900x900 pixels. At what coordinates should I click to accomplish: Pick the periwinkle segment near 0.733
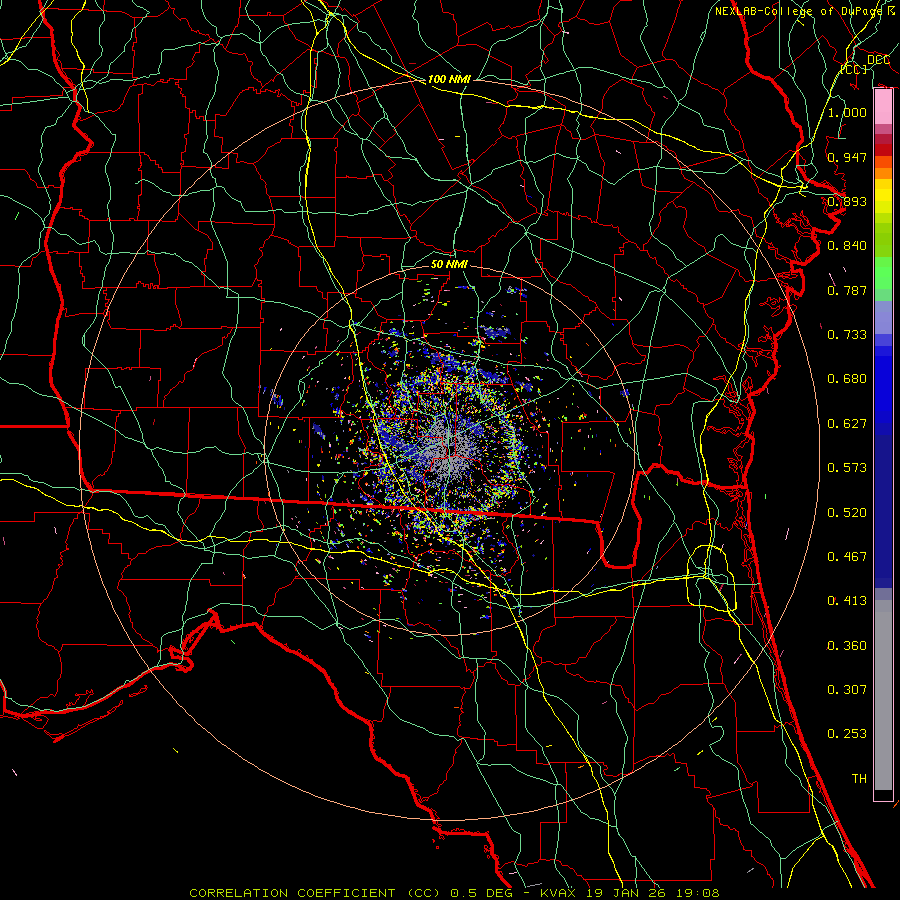pos(883,318)
